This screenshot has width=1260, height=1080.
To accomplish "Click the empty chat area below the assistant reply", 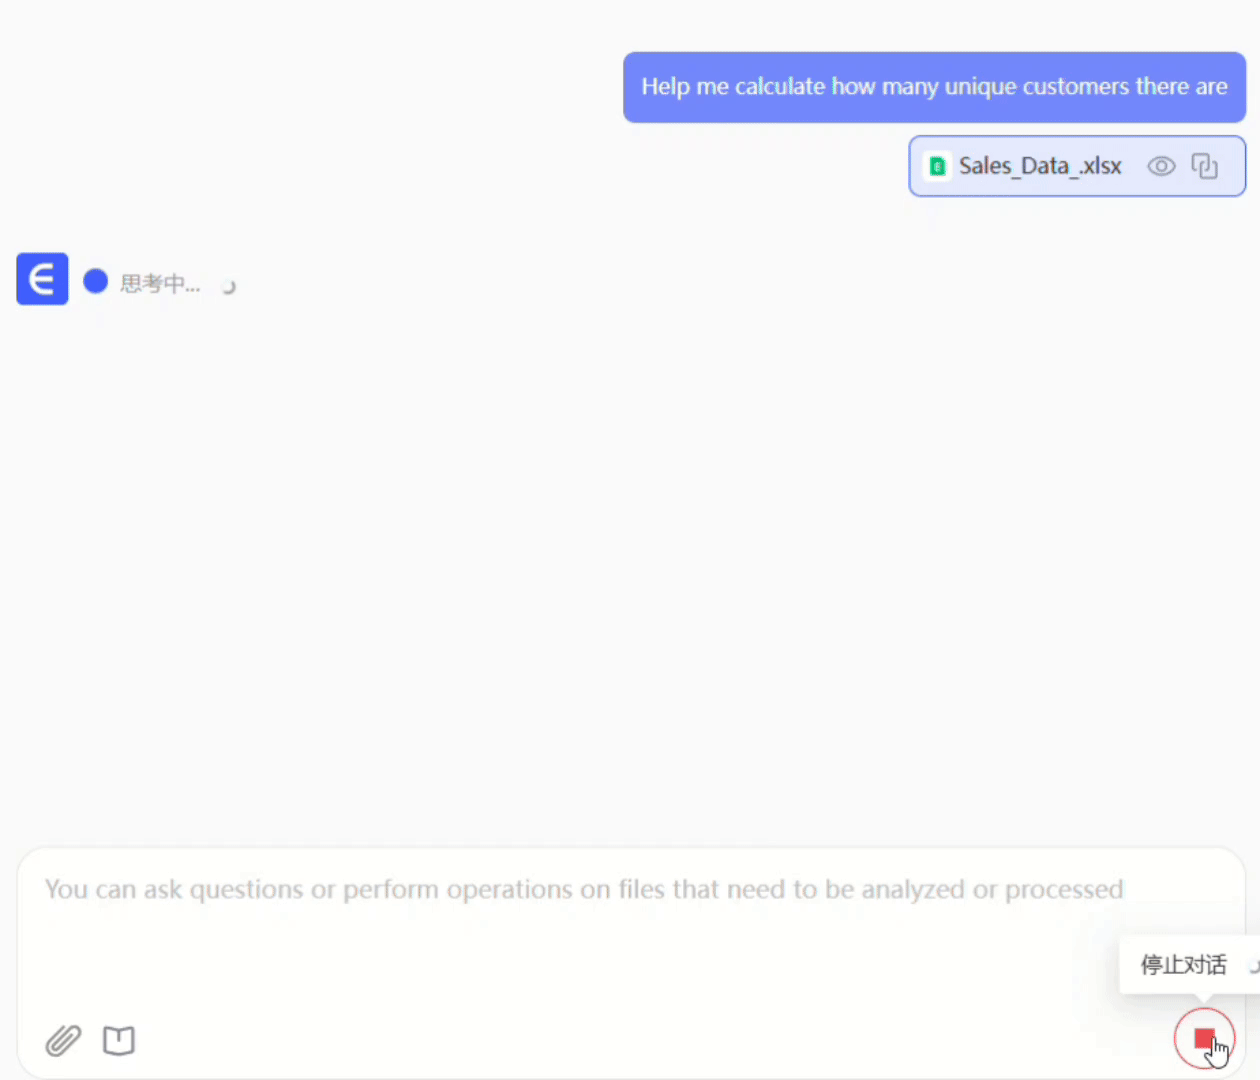I will point(630,560).
